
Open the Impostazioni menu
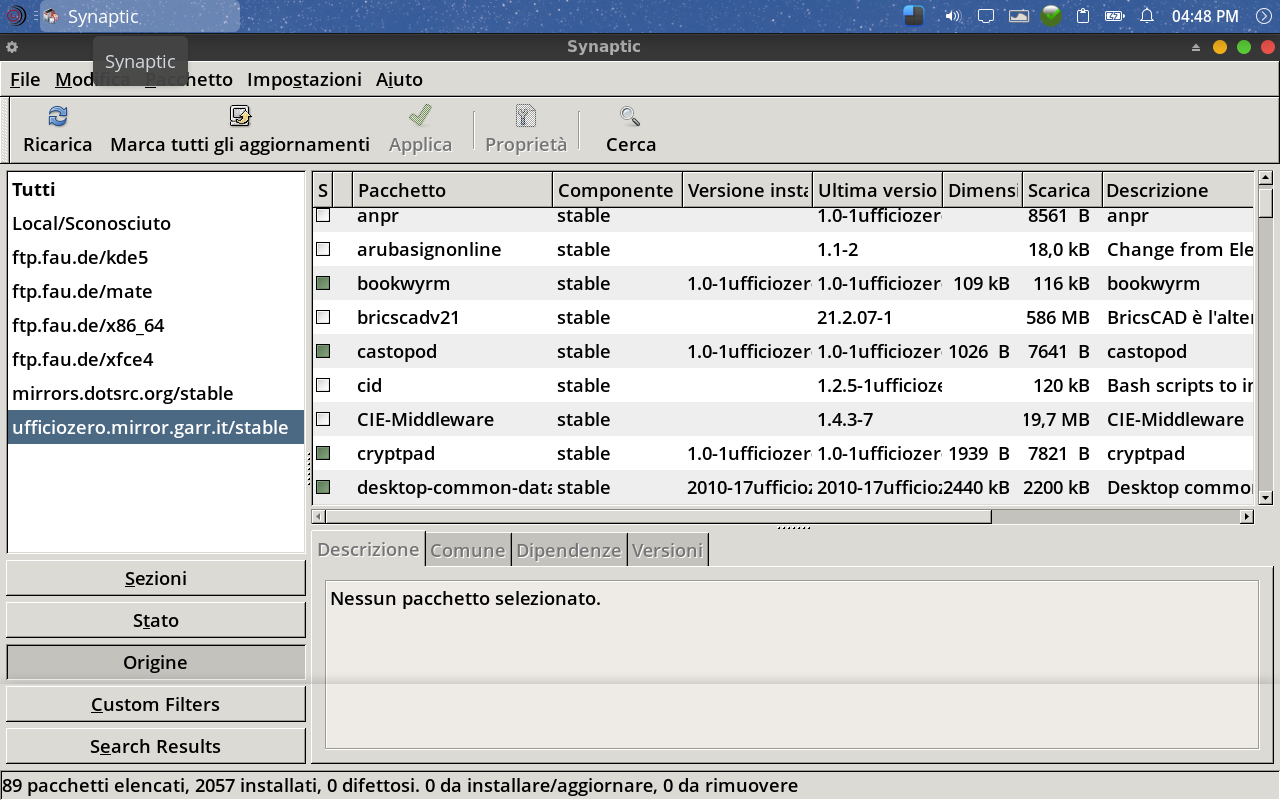(304, 79)
